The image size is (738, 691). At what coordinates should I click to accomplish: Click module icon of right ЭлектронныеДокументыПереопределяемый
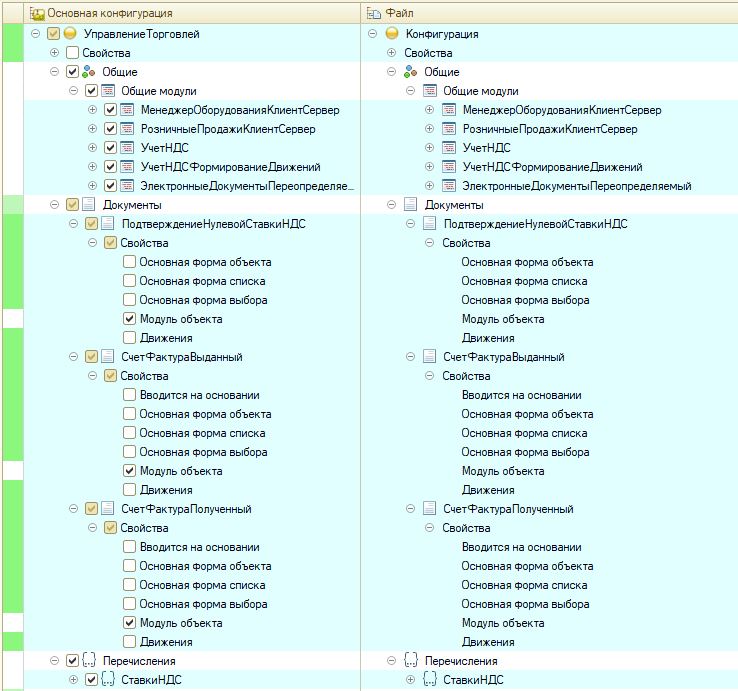click(x=449, y=185)
